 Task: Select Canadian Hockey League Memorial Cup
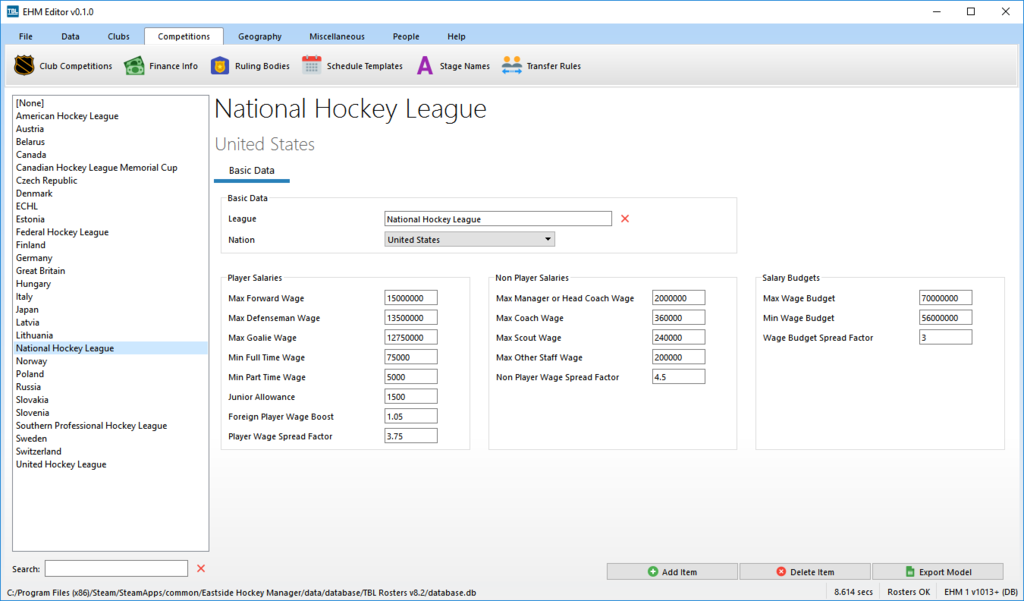(x=110, y=167)
